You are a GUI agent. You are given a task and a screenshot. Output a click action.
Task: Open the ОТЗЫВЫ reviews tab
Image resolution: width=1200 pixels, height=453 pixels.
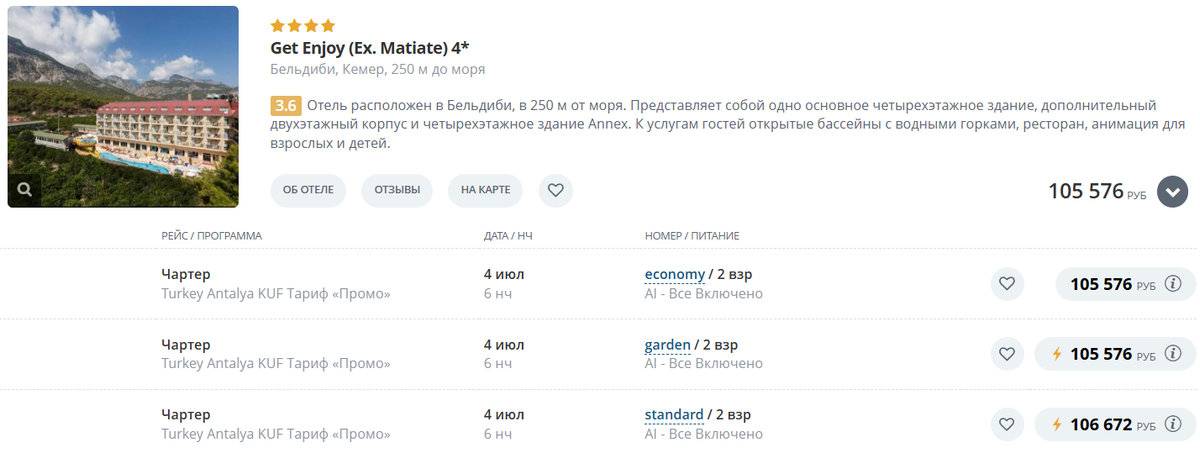click(x=397, y=190)
